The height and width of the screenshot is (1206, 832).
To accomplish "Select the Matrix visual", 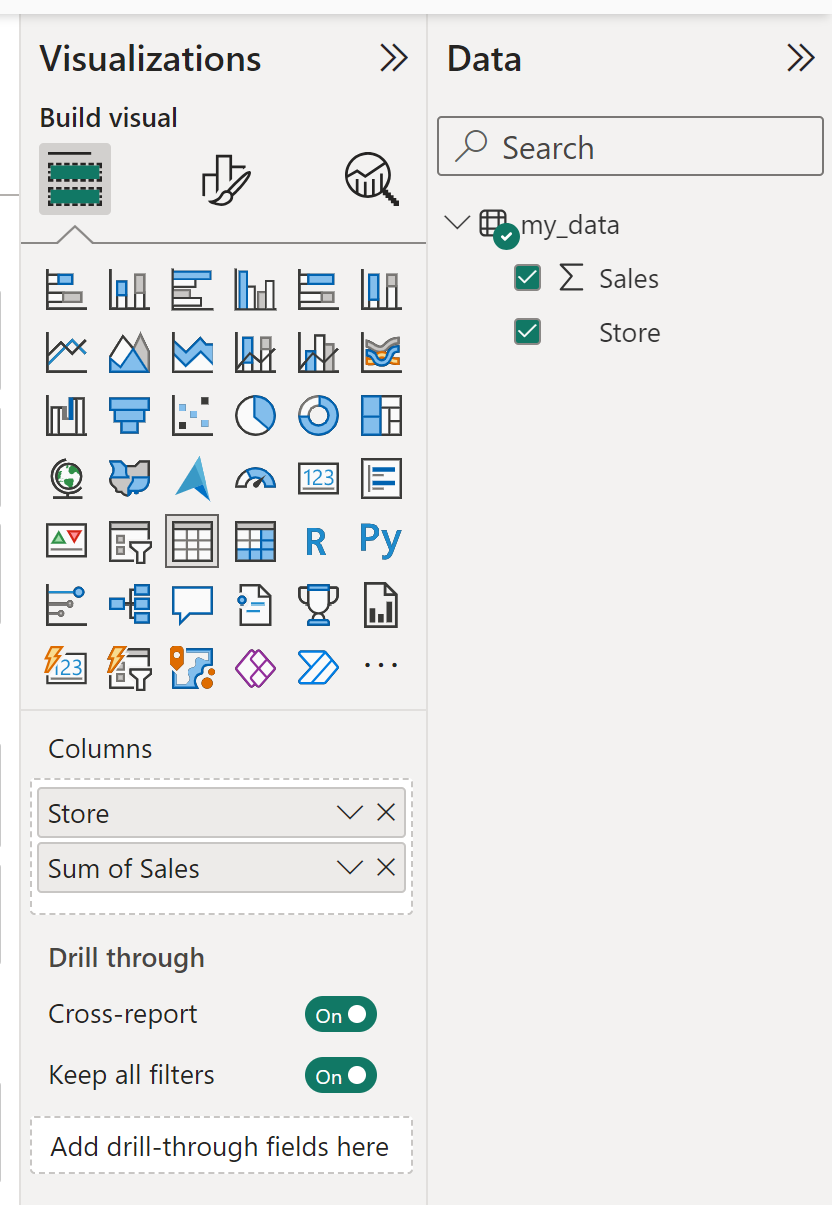I will (x=255, y=541).
